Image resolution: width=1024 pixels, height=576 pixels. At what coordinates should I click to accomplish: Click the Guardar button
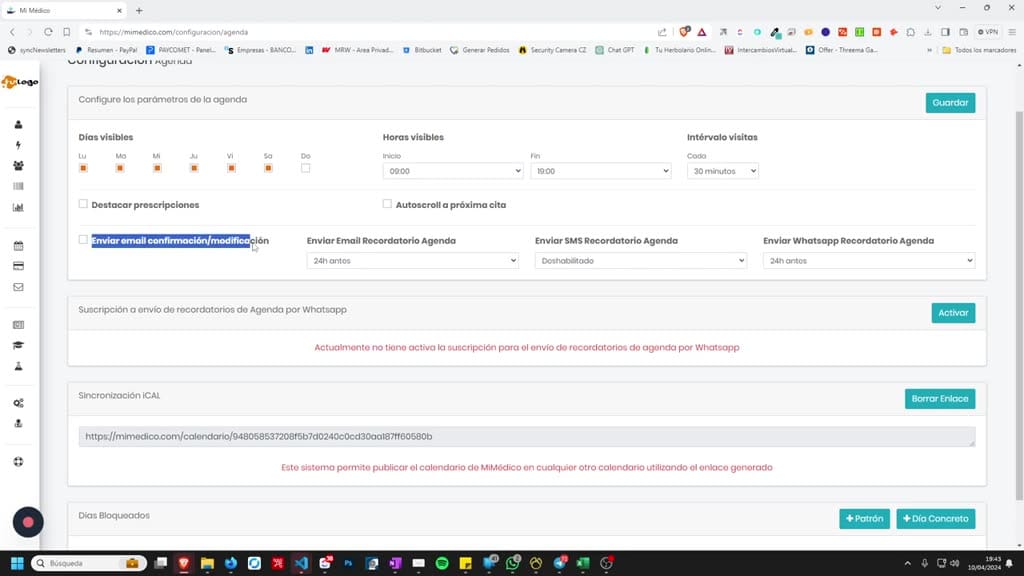tap(950, 103)
